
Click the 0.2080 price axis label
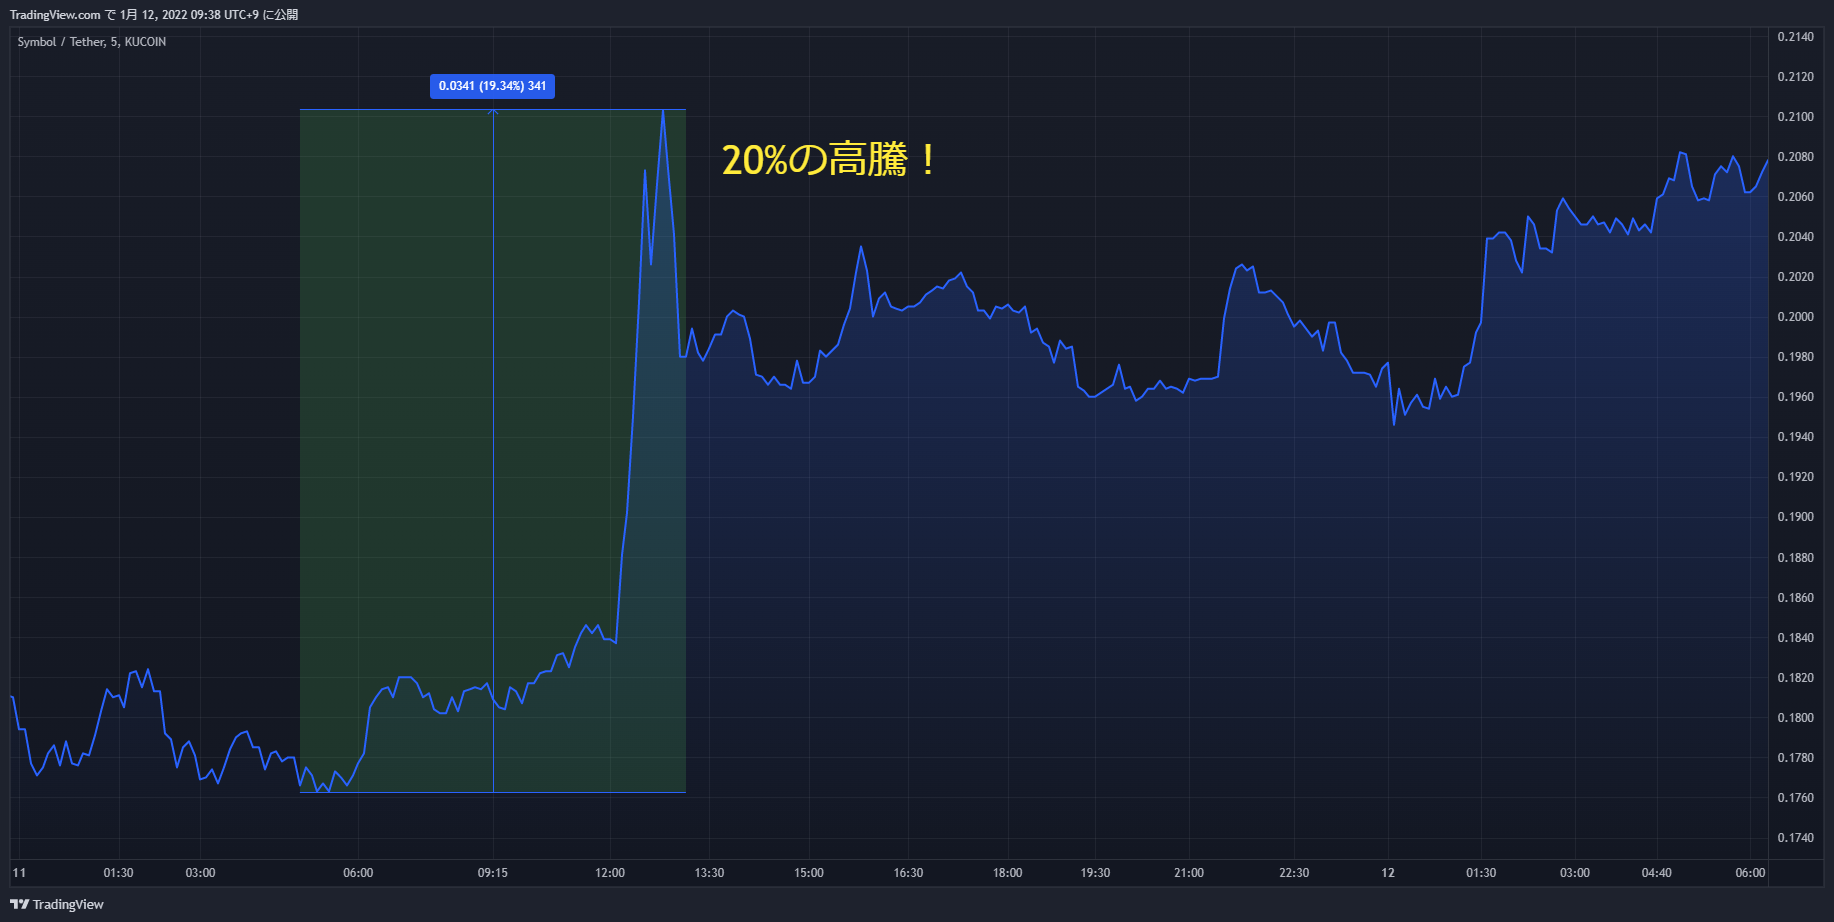[x=1795, y=157]
